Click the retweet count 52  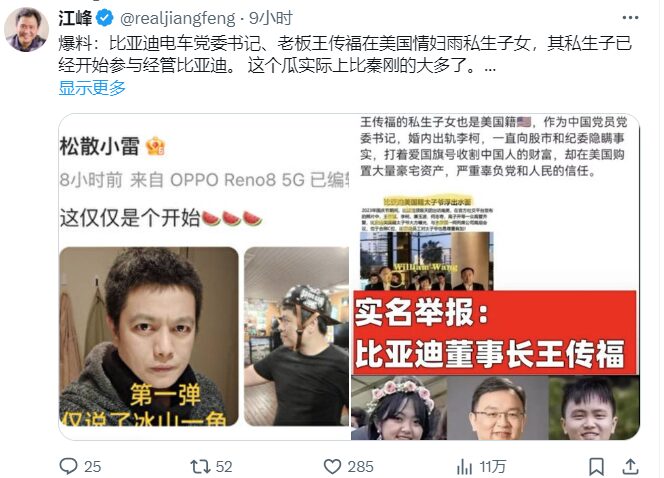(x=224, y=467)
